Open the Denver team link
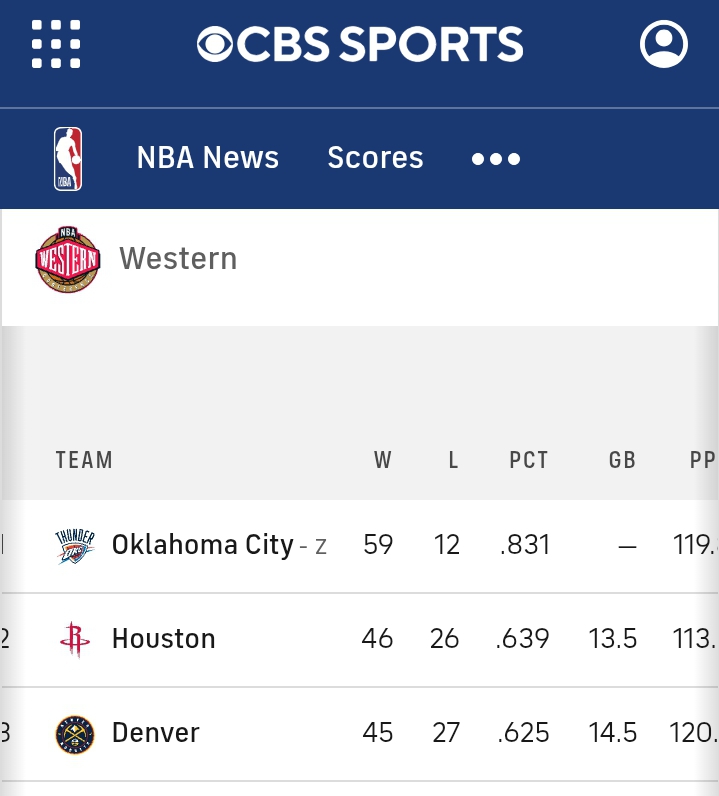This screenshot has width=719, height=796. pyautogui.click(x=155, y=733)
